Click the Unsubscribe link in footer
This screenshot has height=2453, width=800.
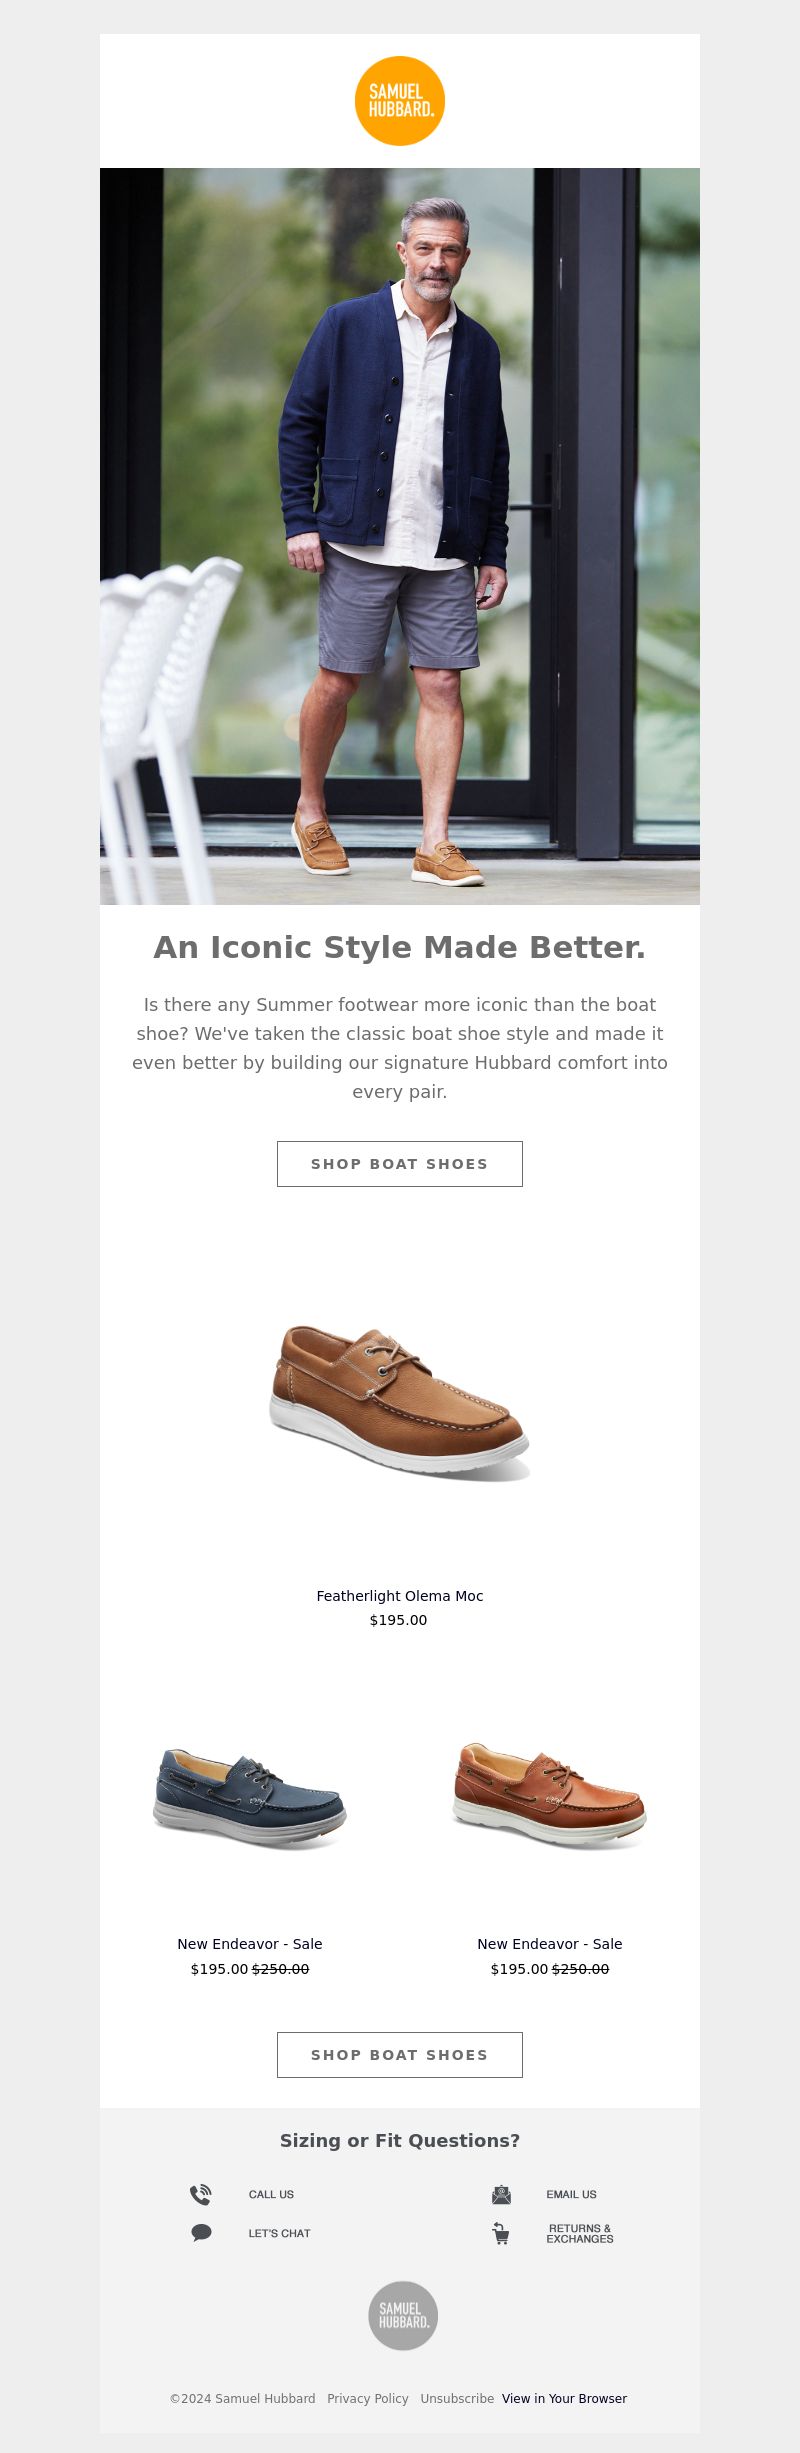457,2398
